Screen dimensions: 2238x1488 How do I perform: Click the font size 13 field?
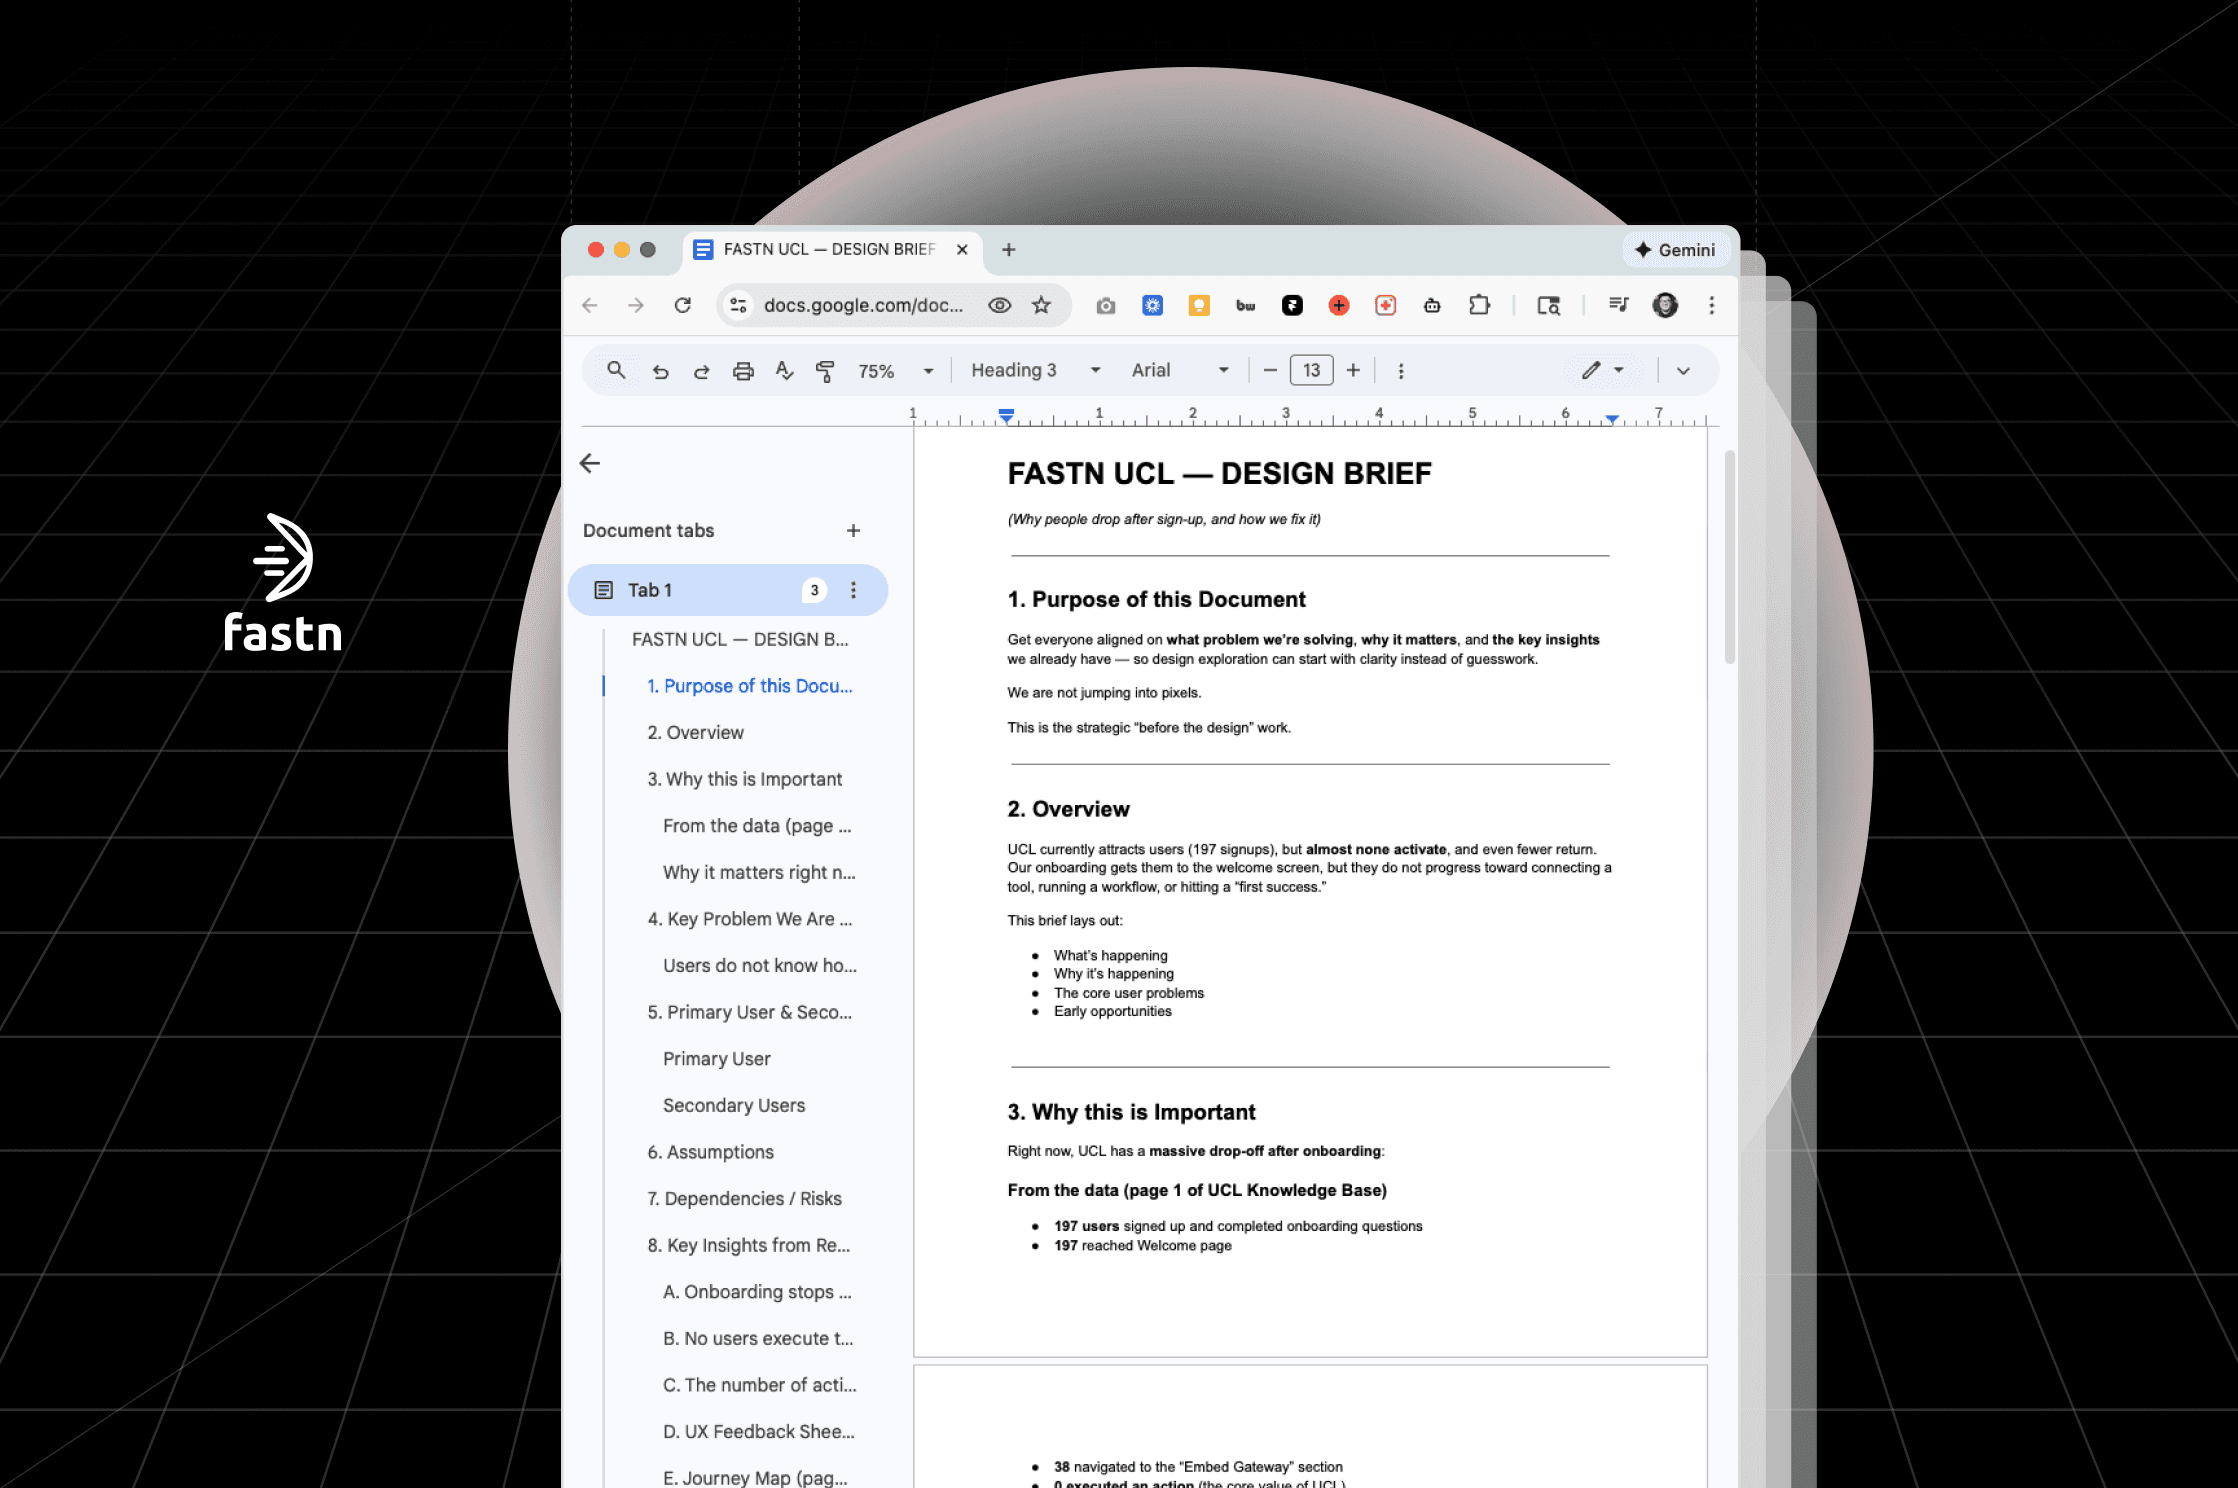click(1311, 370)
